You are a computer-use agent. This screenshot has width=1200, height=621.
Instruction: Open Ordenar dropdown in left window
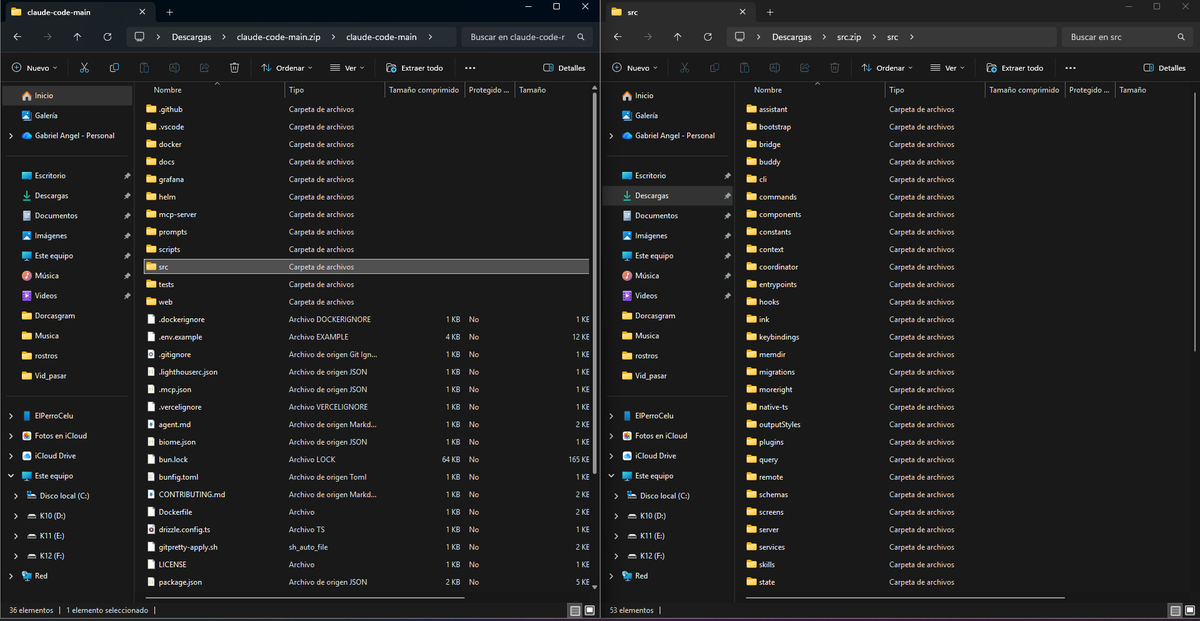pos(287,68)
